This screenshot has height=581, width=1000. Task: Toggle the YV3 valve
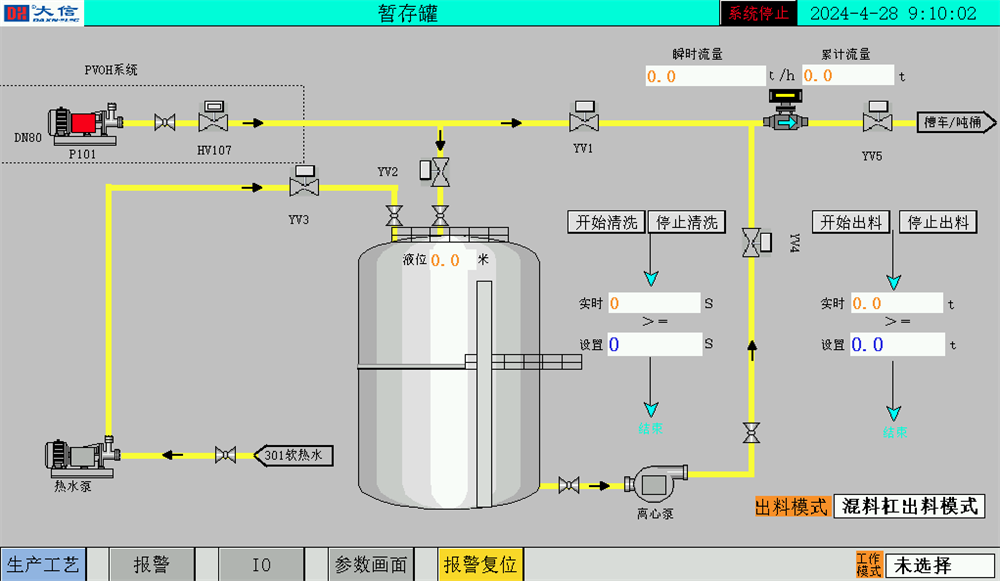point(304,181)
